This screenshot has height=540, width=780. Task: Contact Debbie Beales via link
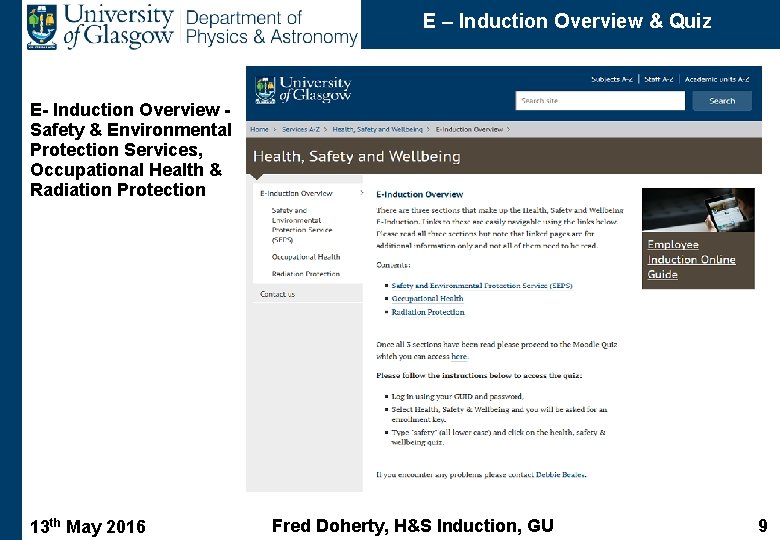(560, 474)
